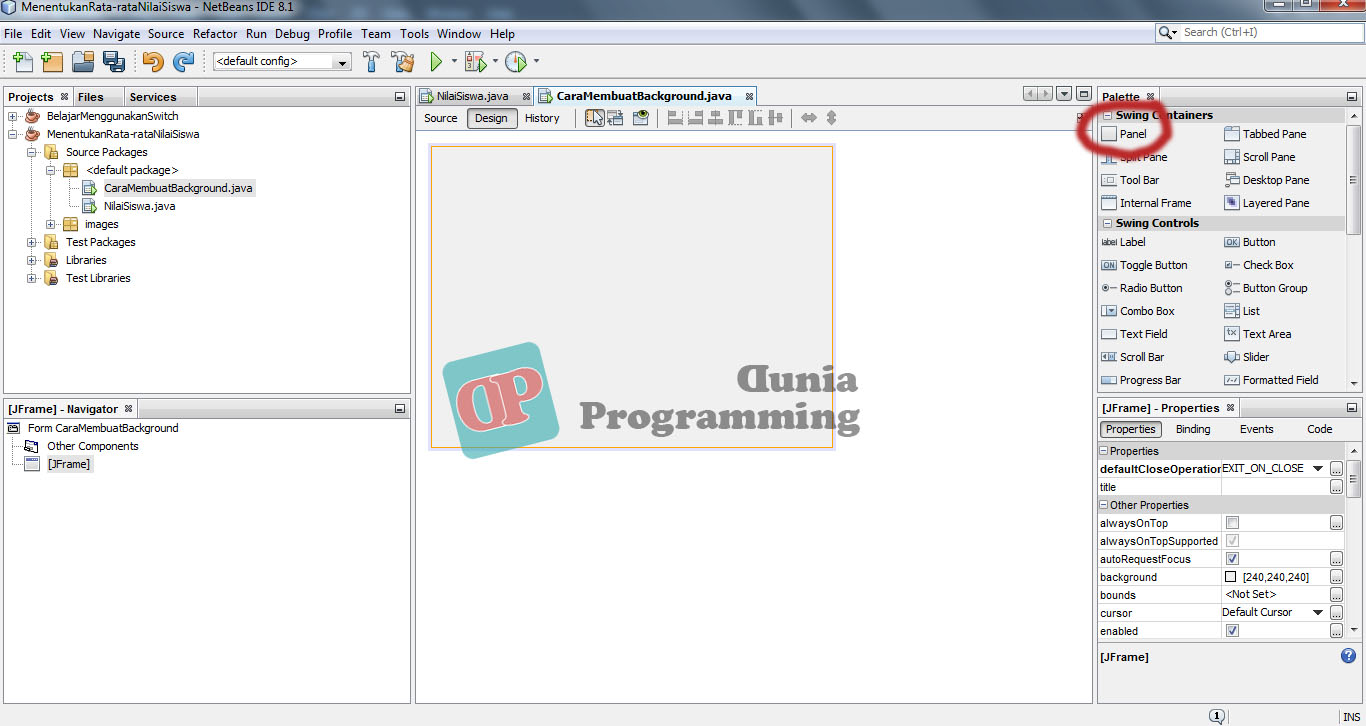The height and width of the screenshot is (726, 1366).
Task: Select Scroll Pane in the Palette
Action: click(x=1260, y=157)
